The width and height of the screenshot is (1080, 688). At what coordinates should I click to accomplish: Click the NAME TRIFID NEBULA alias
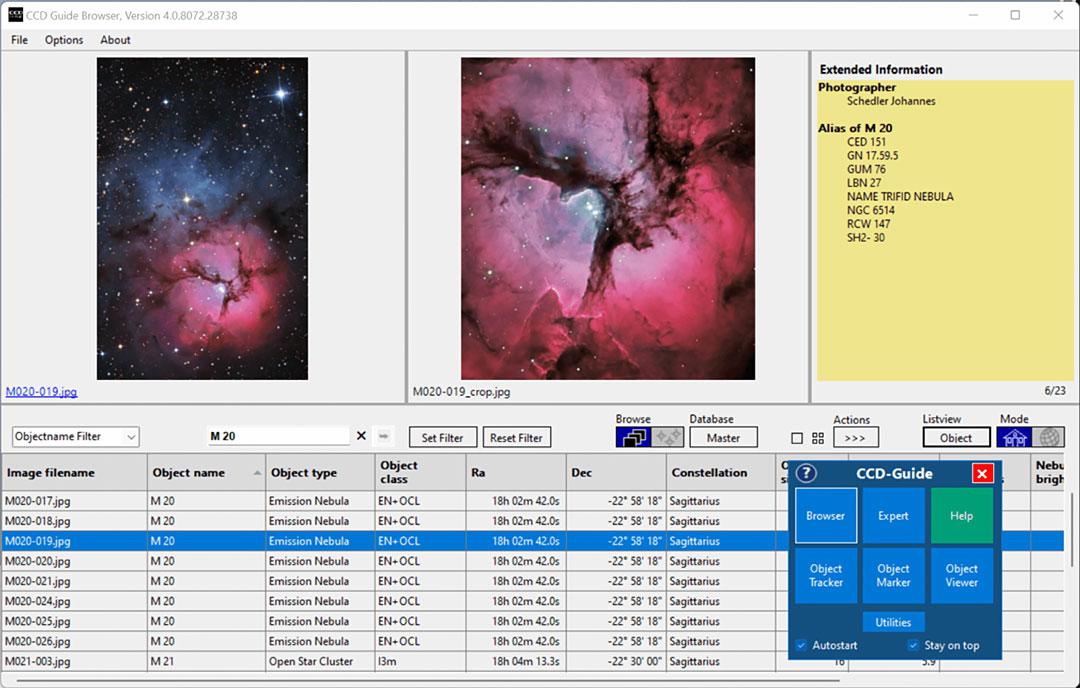900,196
